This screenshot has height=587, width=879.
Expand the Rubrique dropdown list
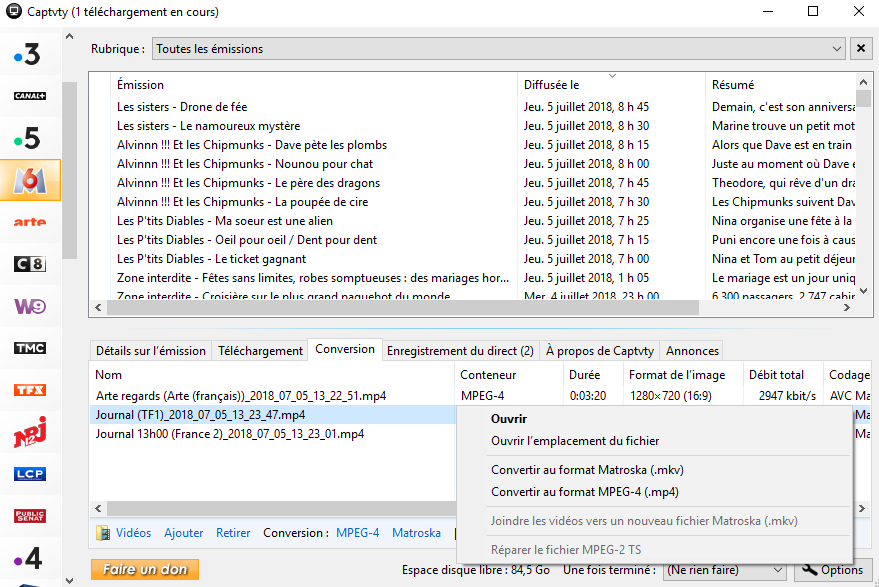836,48
